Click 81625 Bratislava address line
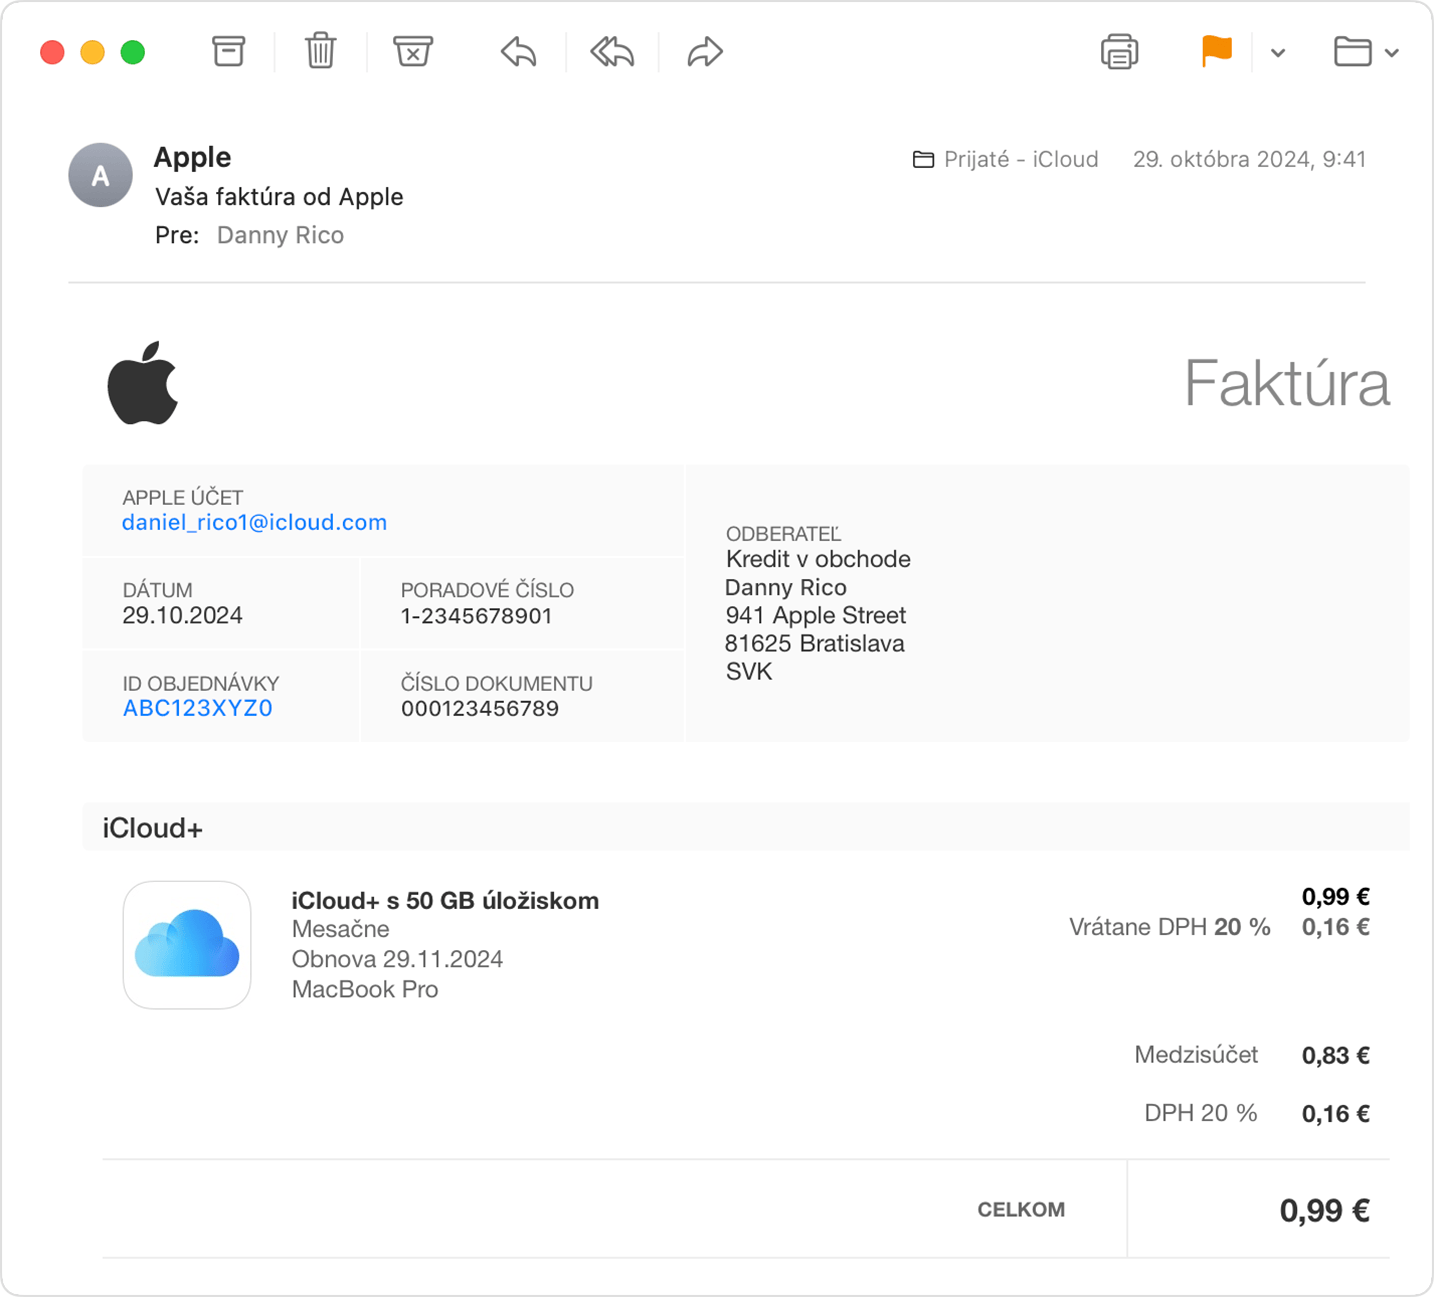The image size is (1434, 1298). [x=815, y=643]
